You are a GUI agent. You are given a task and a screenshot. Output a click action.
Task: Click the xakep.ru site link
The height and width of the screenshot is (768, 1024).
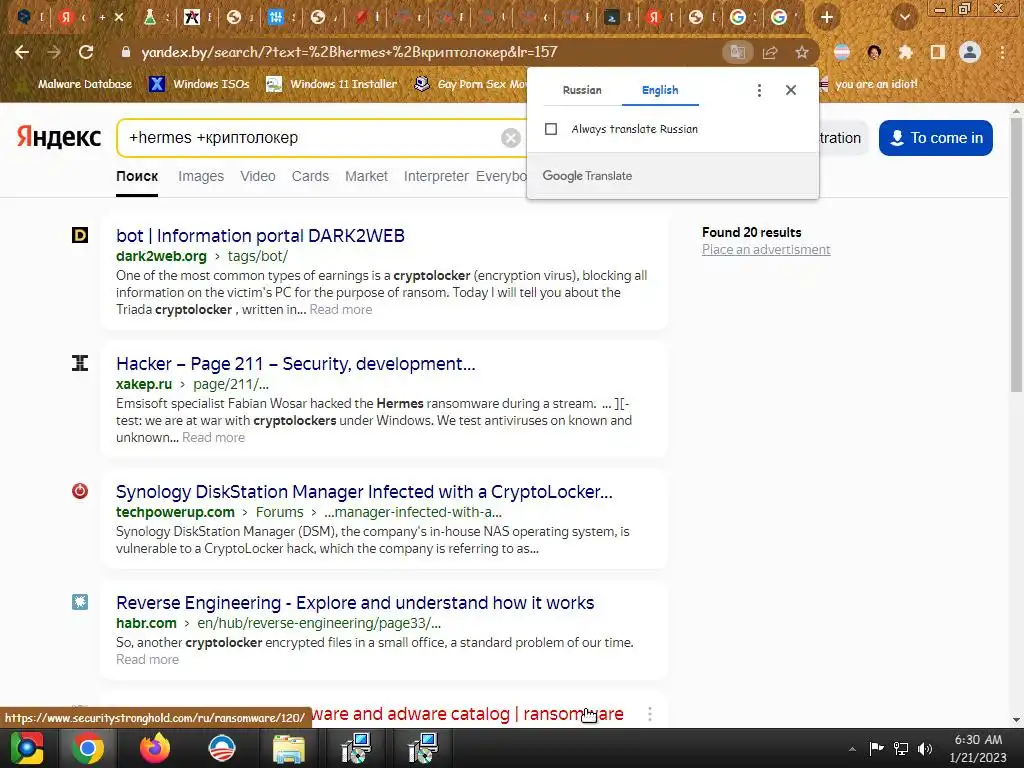click(144, 384)
